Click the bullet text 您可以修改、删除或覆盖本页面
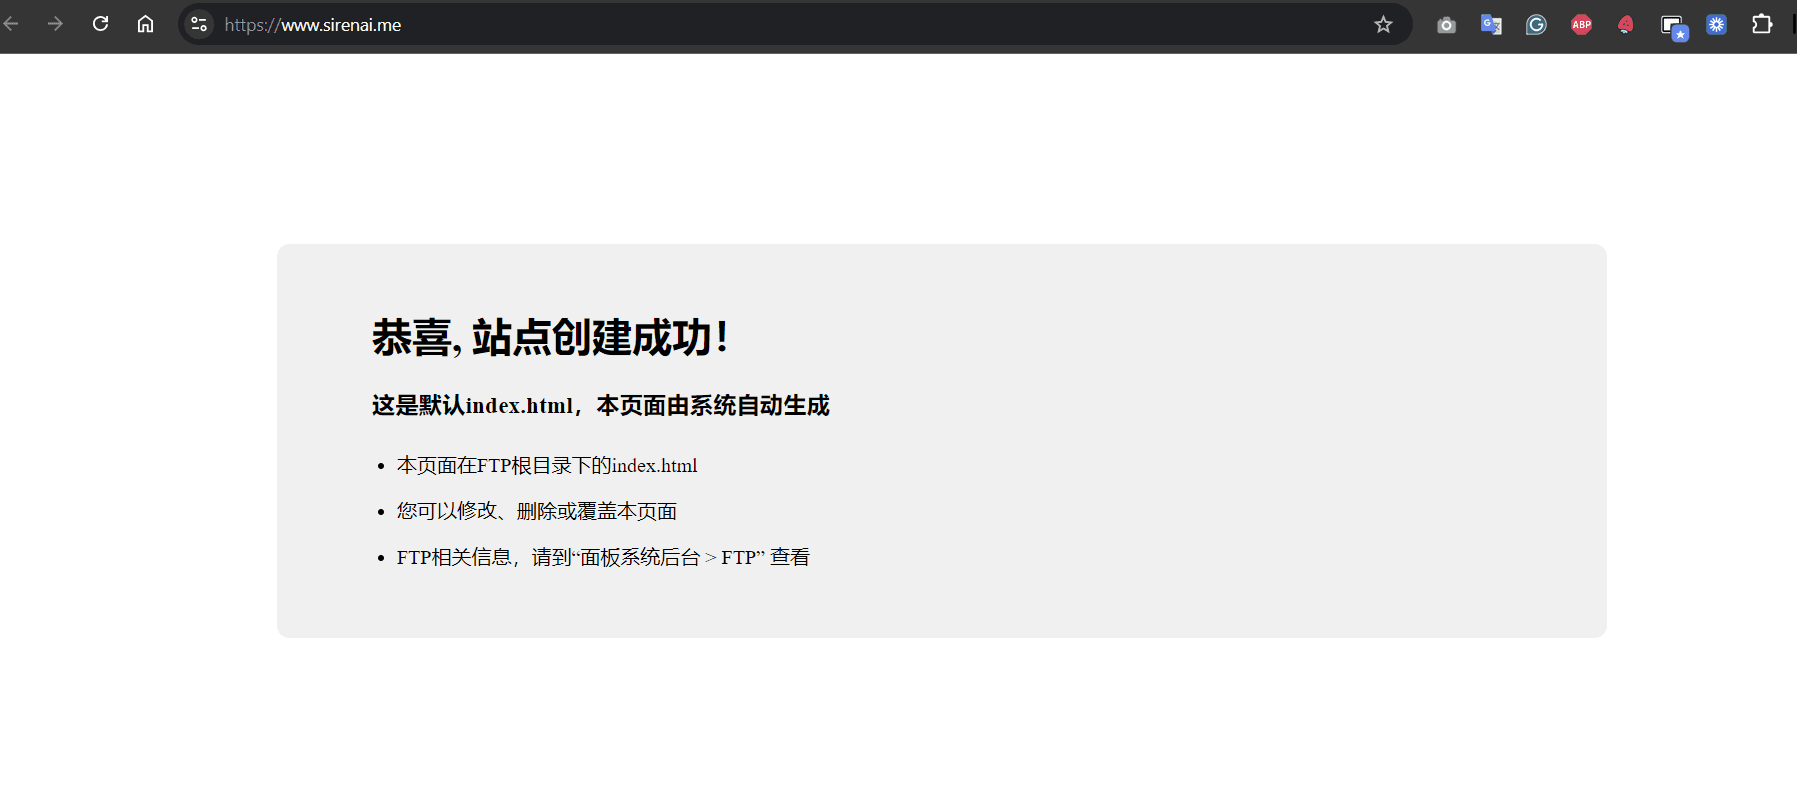This screenshot has height=802, width=1797. tap(537, 511)
